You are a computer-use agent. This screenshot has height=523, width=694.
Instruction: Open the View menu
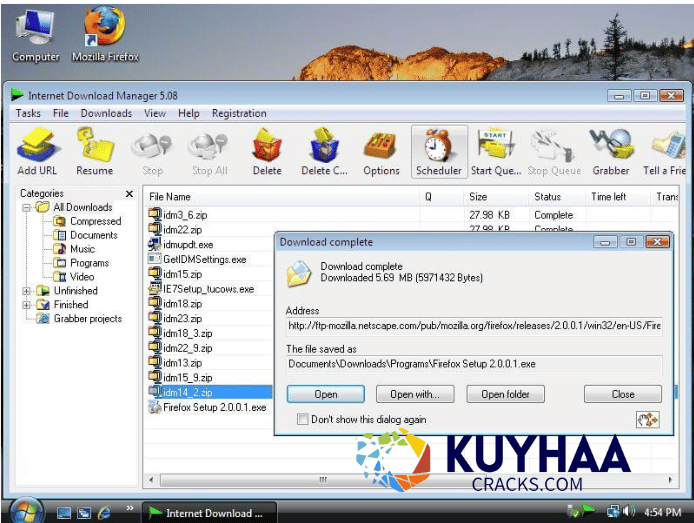pyautogui.click(x=154, y=113)
